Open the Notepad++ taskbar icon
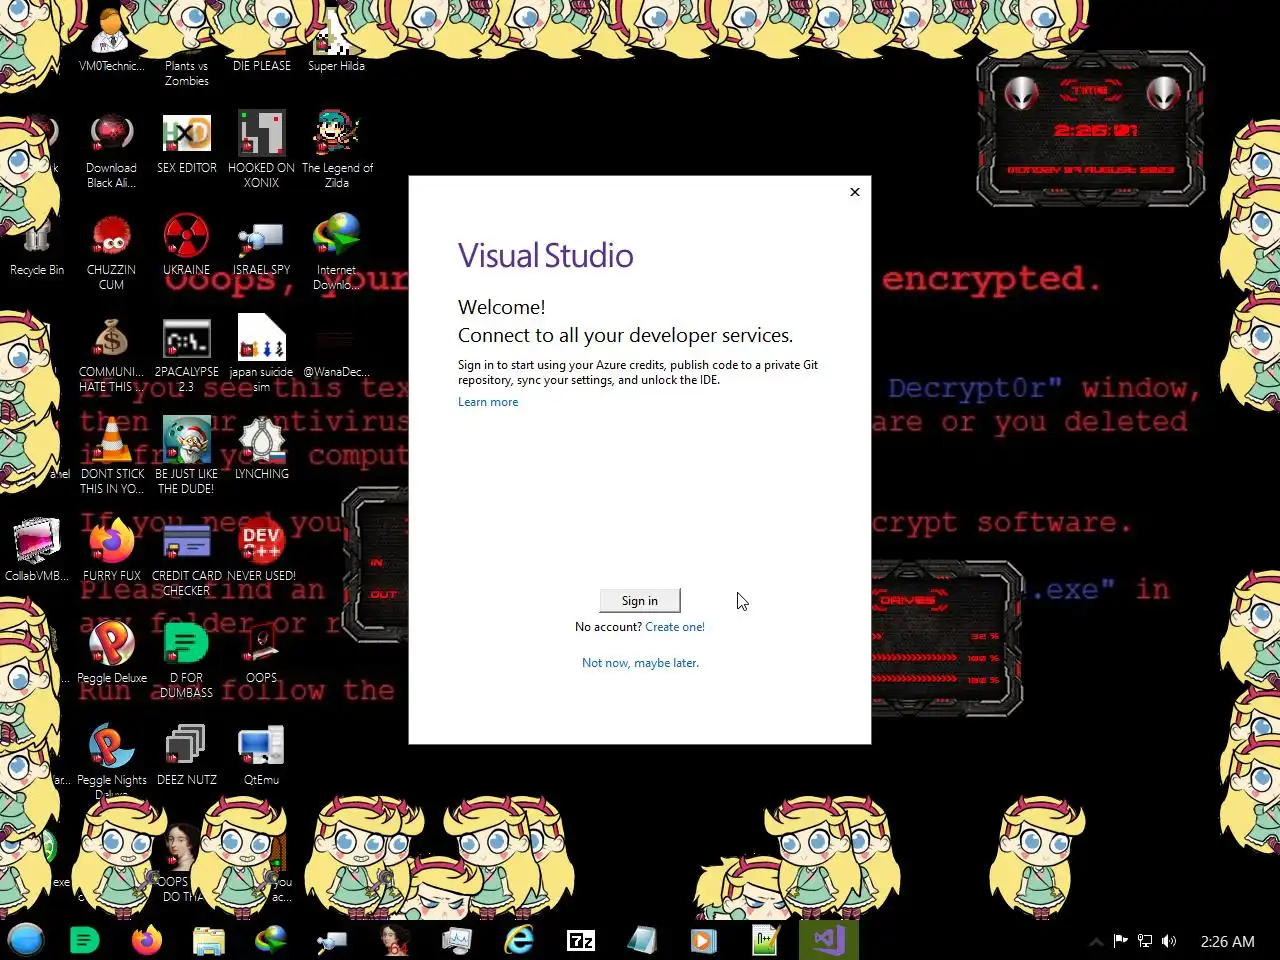Viewport: 1280px width, 960px height. point(766,940)
